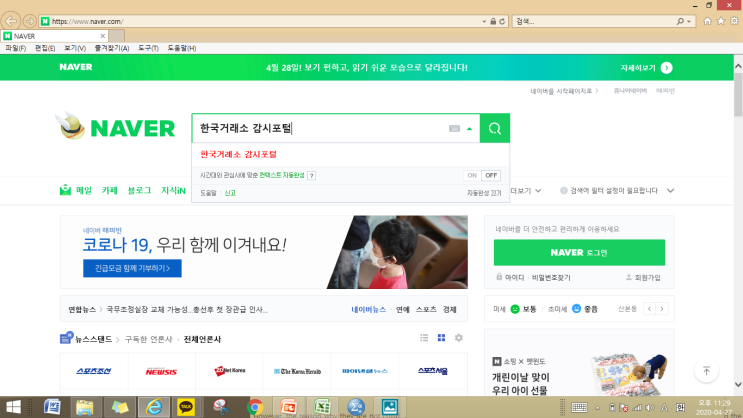Image resolution: width=743 pixels, height=418 pixels.
Task: Click the scroll-to-top arrow button
Action: click(x=706, y=371)
